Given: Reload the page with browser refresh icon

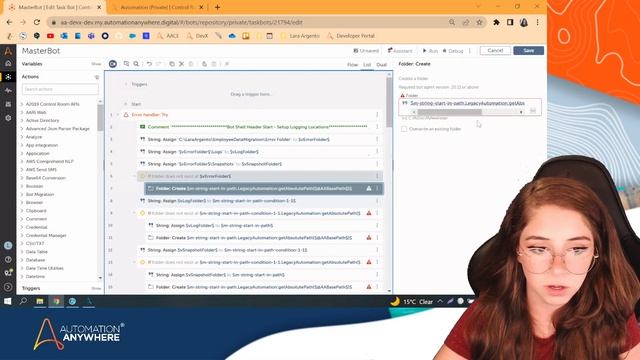Looking at the screenshot, I should coord(37,22).
